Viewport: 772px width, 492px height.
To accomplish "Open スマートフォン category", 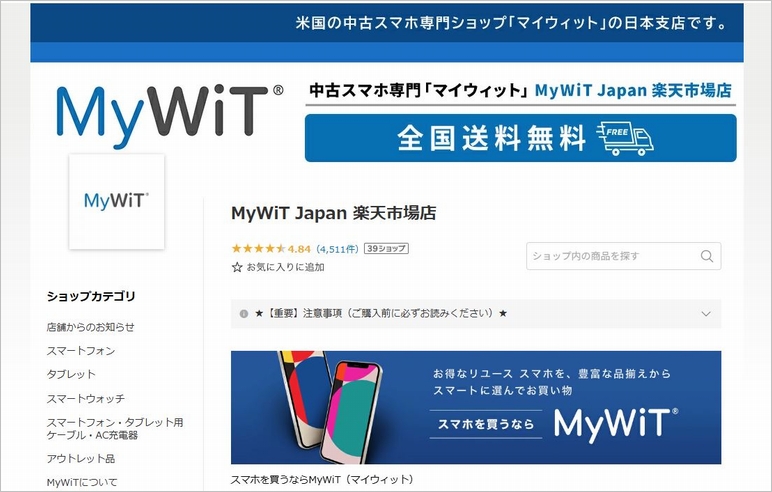I will (81, 351).
